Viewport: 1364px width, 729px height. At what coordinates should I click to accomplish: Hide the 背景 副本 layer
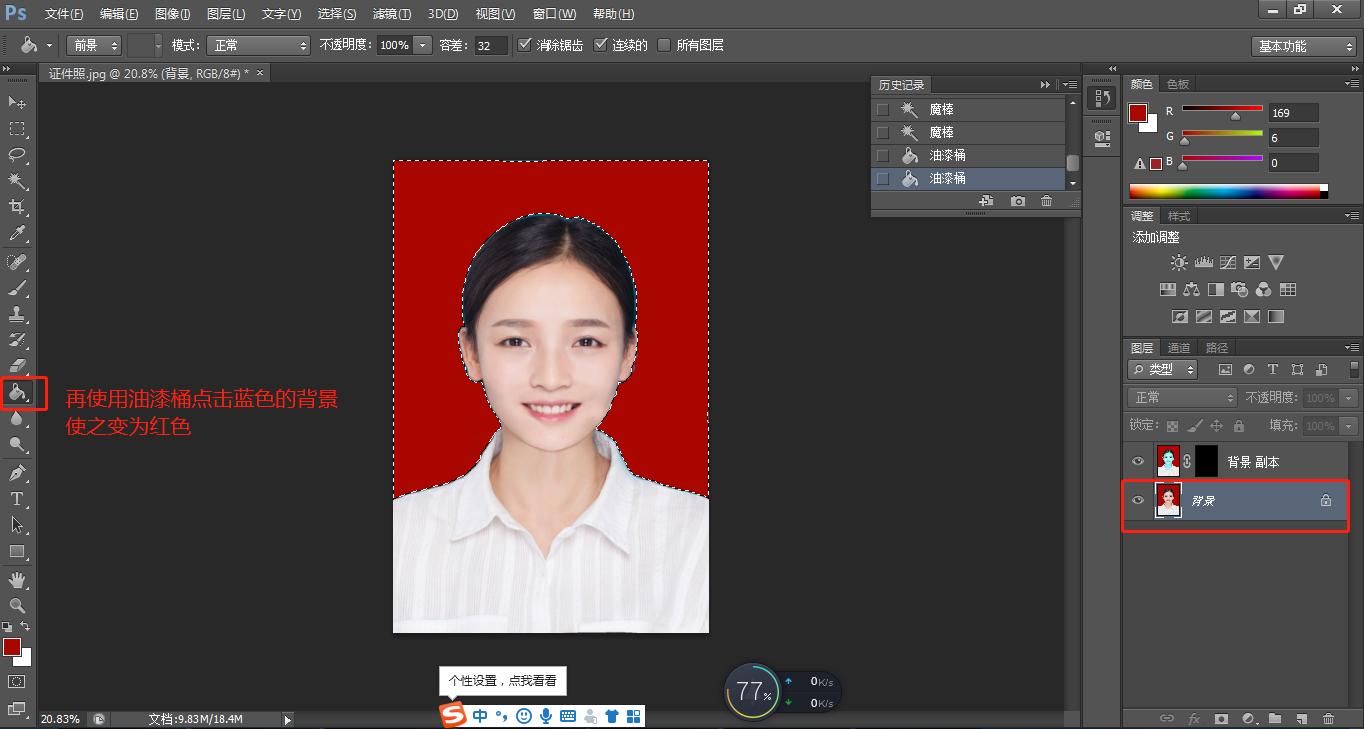tap(1137, 461)
